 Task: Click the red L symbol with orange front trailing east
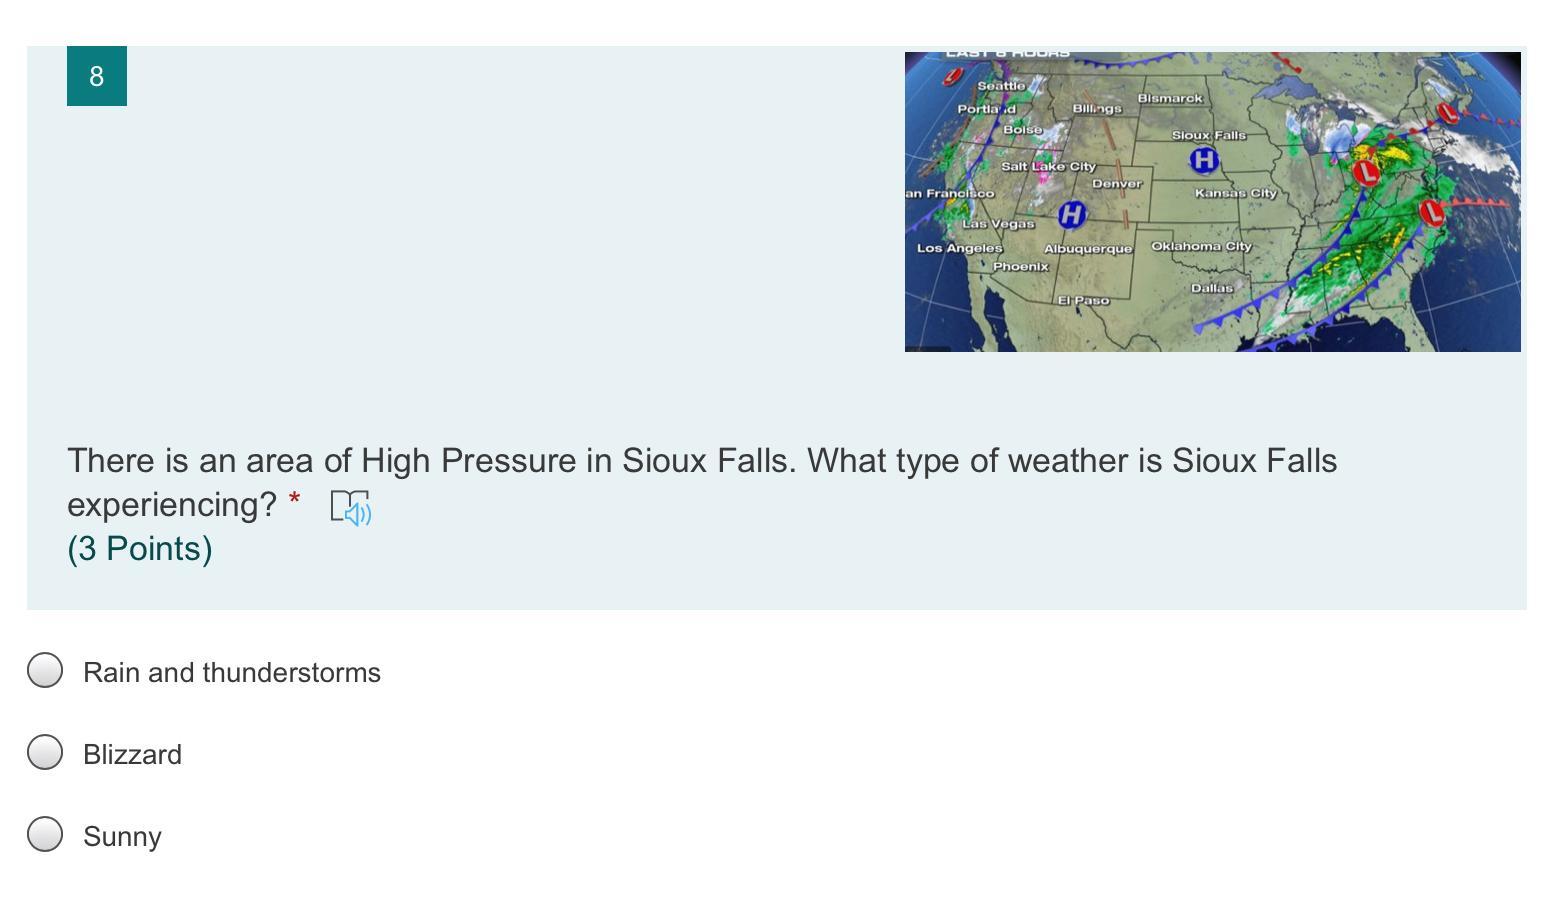coord(1433,212)
